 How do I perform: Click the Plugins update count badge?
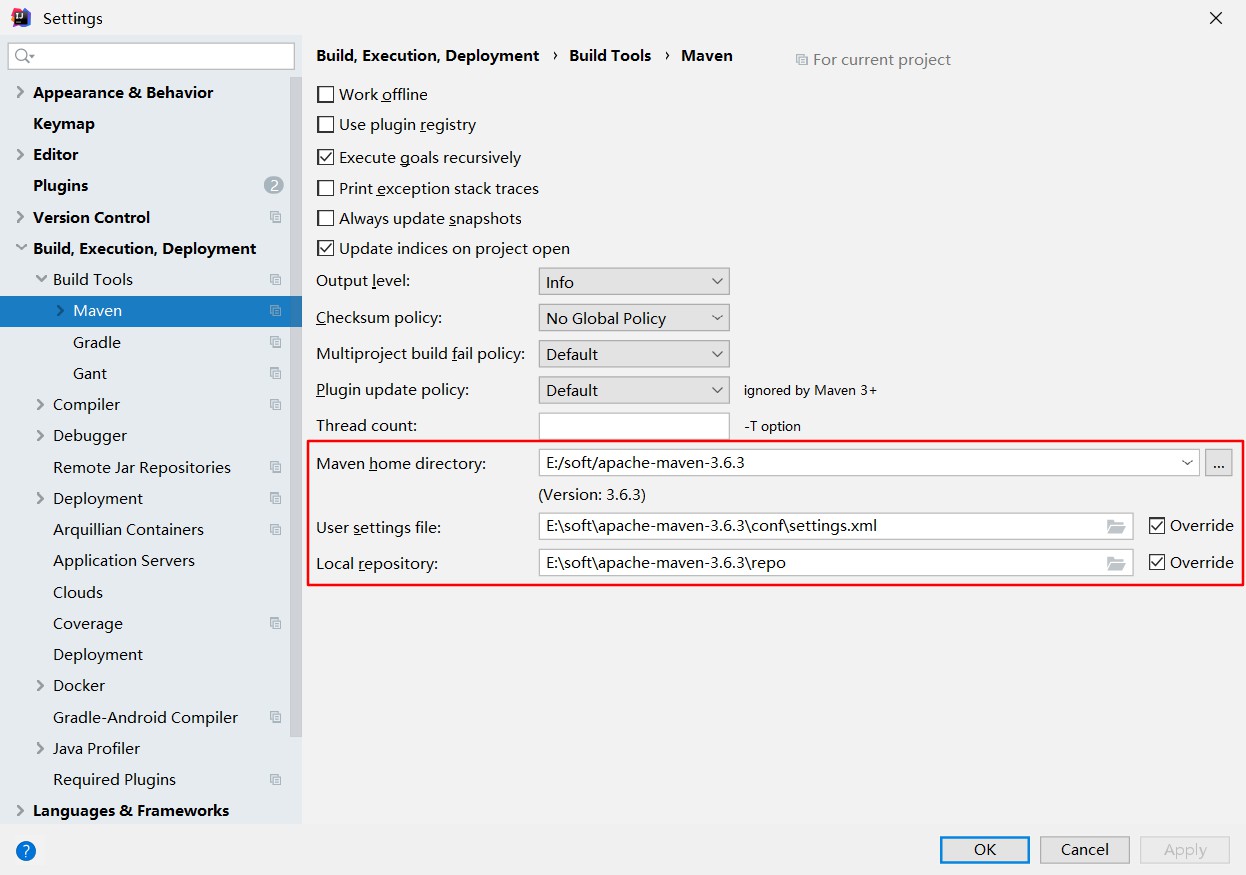click(273, 185)
